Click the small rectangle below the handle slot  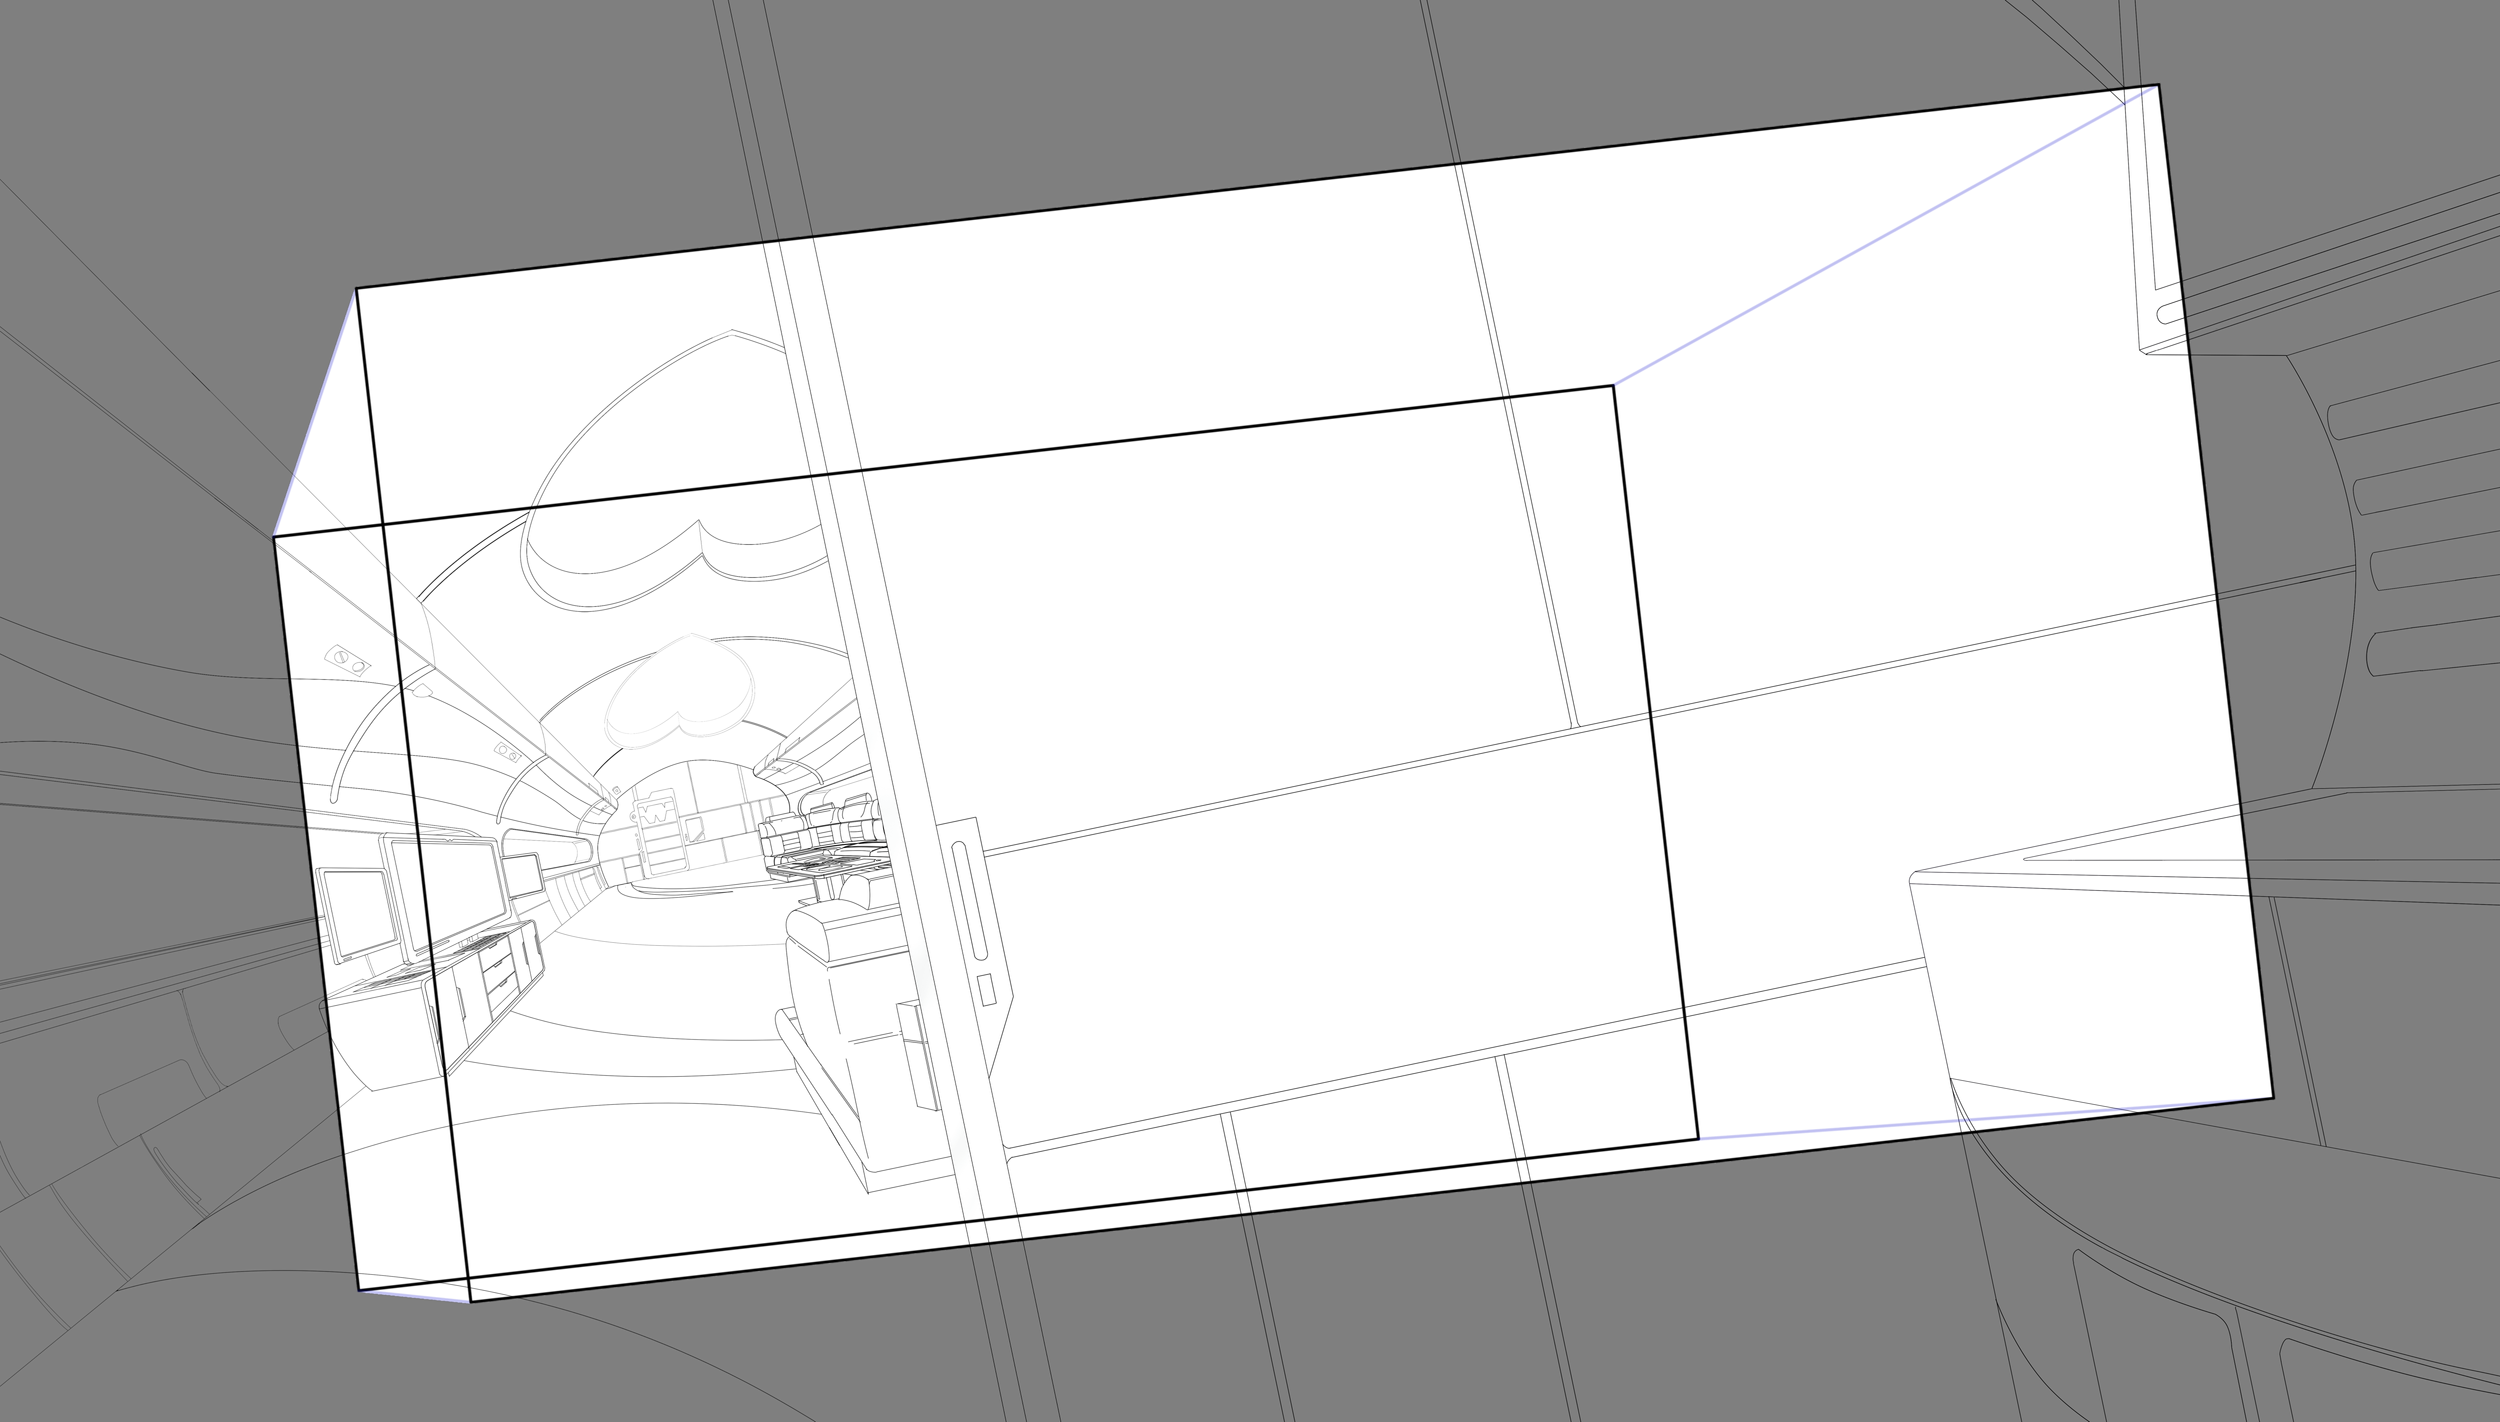point(986,990)
